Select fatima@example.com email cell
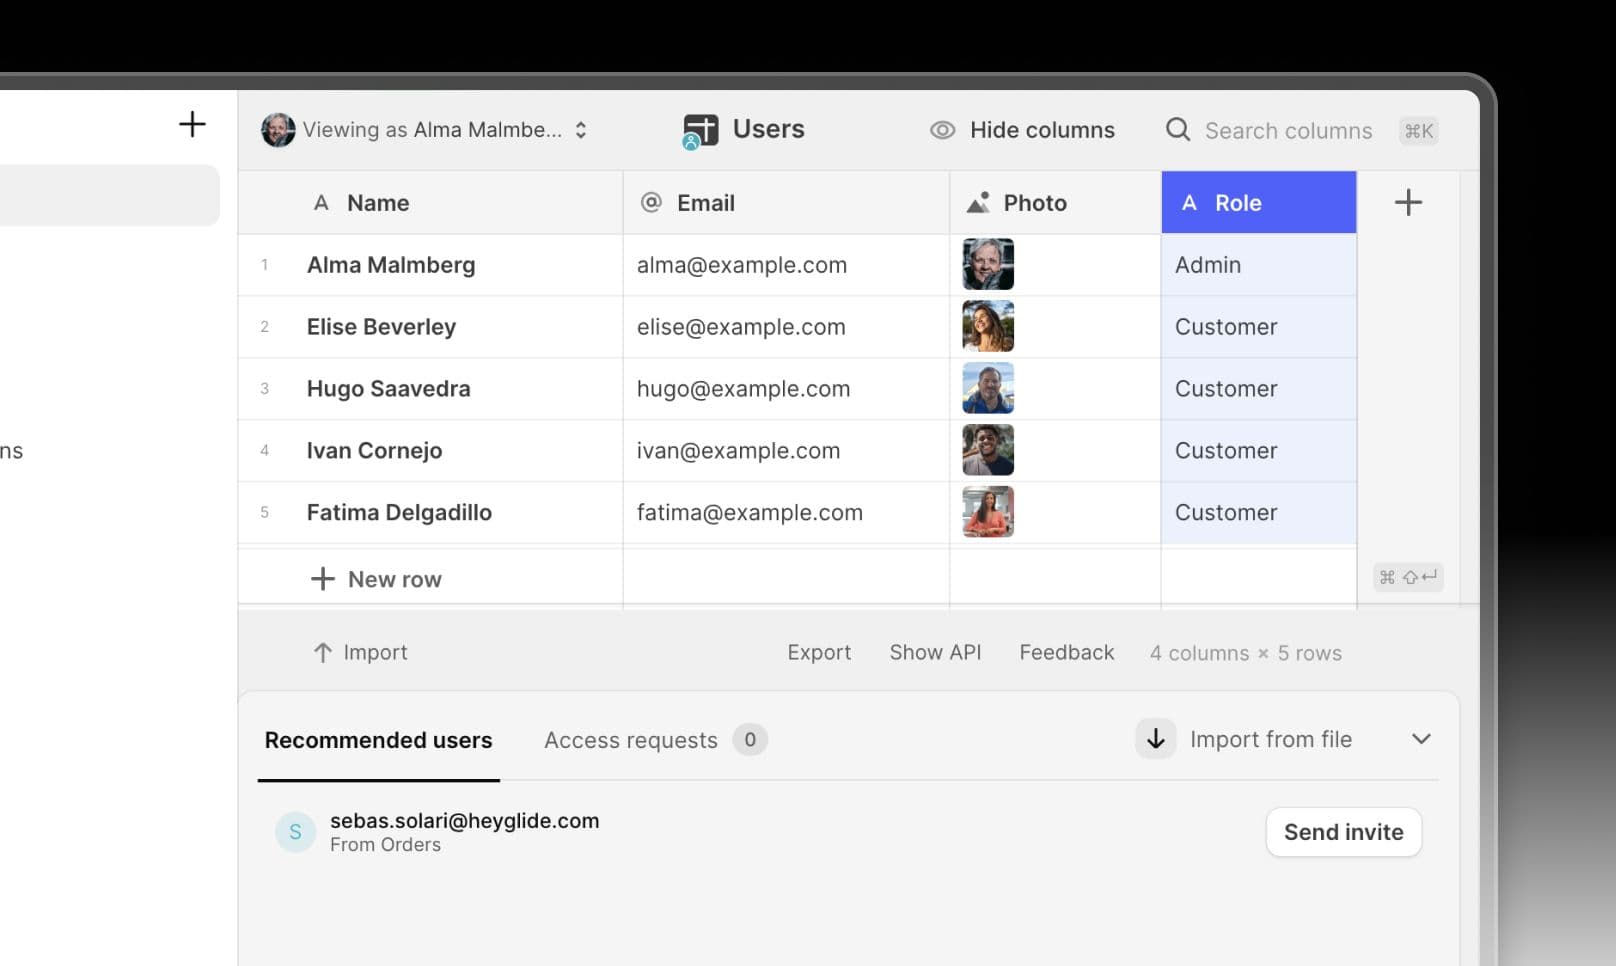This screenshot has width=1616, height=966. 786,513
